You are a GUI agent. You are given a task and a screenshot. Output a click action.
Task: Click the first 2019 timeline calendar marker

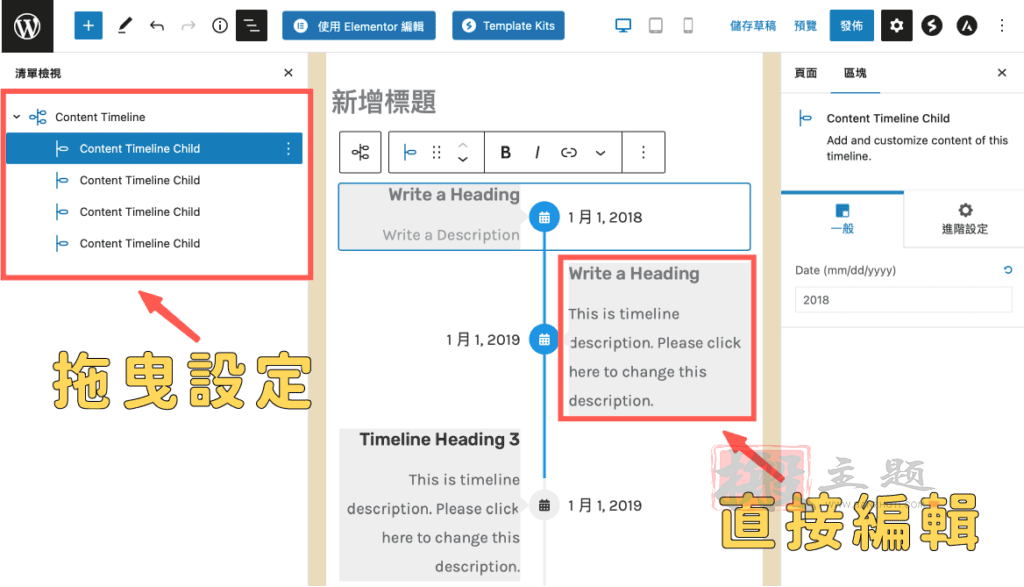click(544, 340)
